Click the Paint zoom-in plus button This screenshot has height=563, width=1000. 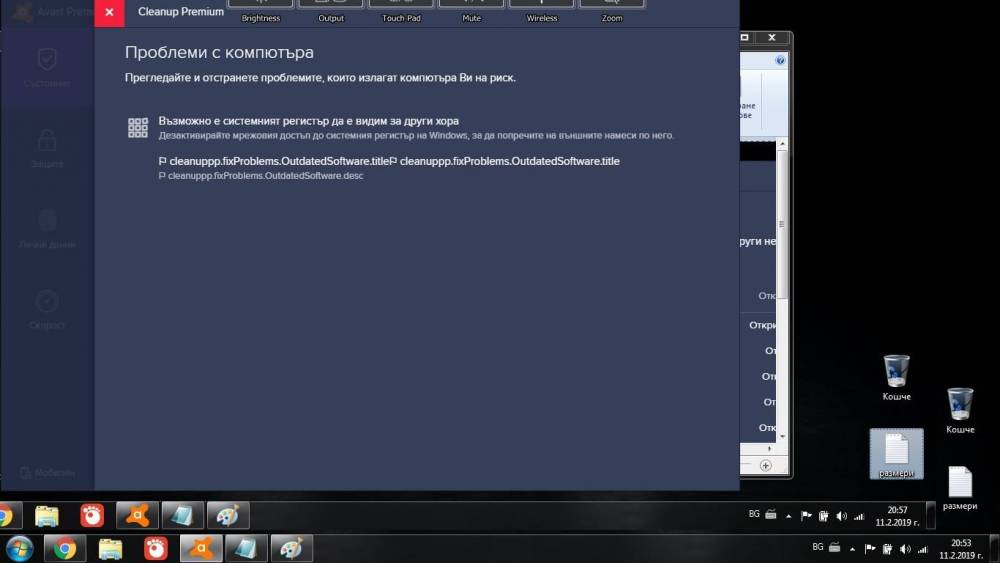(x=765, y=465)
